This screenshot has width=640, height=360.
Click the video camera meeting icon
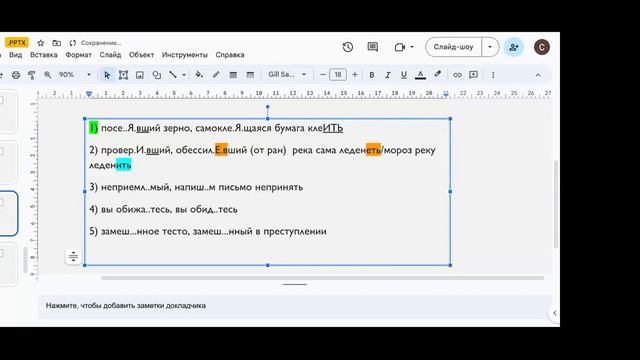coord(400,47)
